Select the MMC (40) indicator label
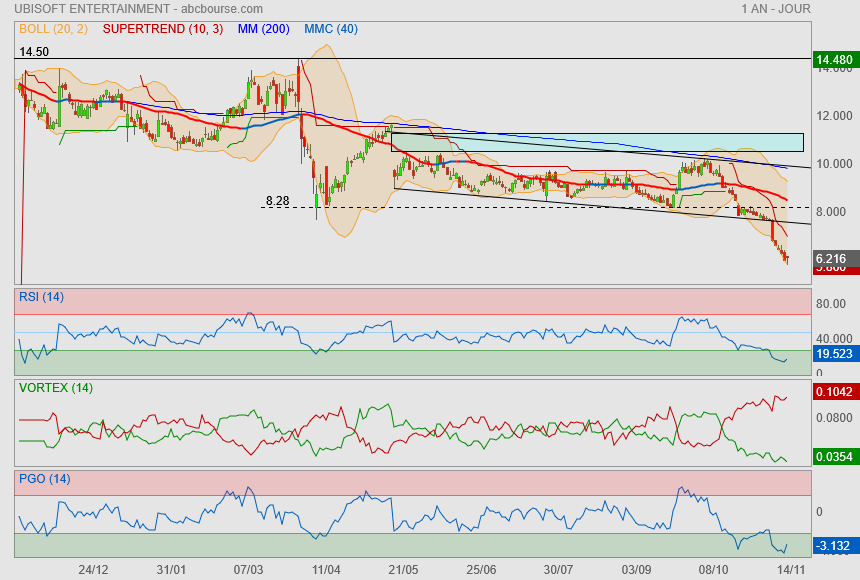 tap(330, 29)
